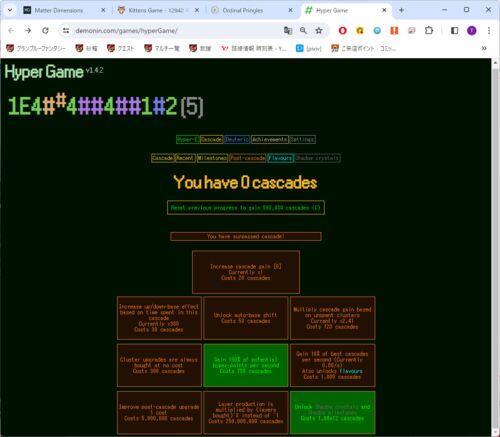500x437 pixels.
Task: Open the purple profile avatar
Action: [471, 31]
